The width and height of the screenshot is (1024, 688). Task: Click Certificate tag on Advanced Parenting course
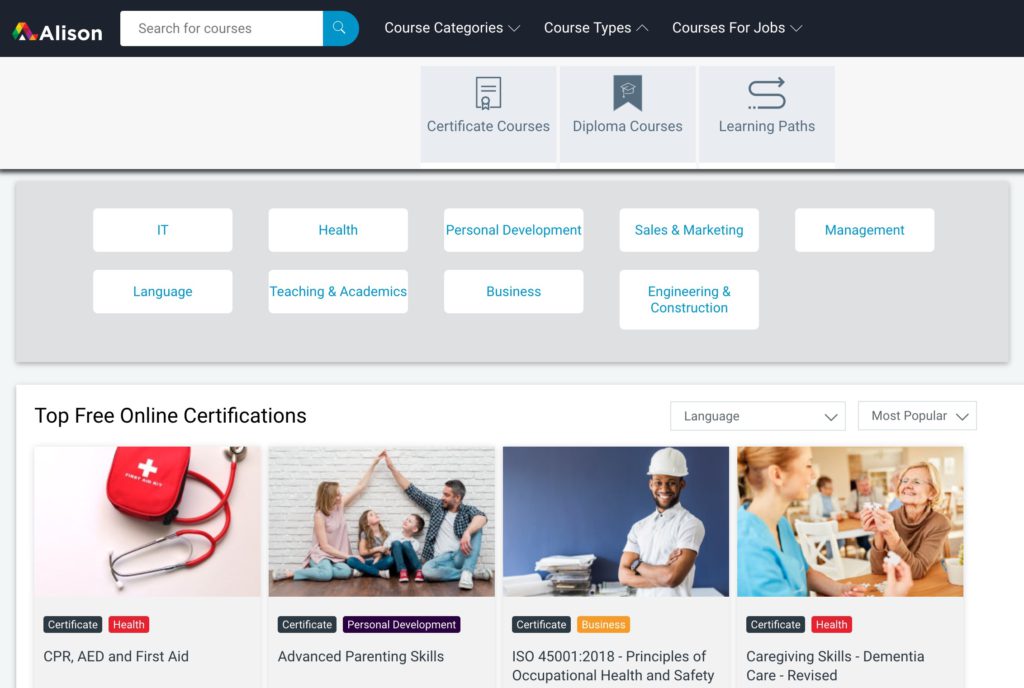[307, 625]
